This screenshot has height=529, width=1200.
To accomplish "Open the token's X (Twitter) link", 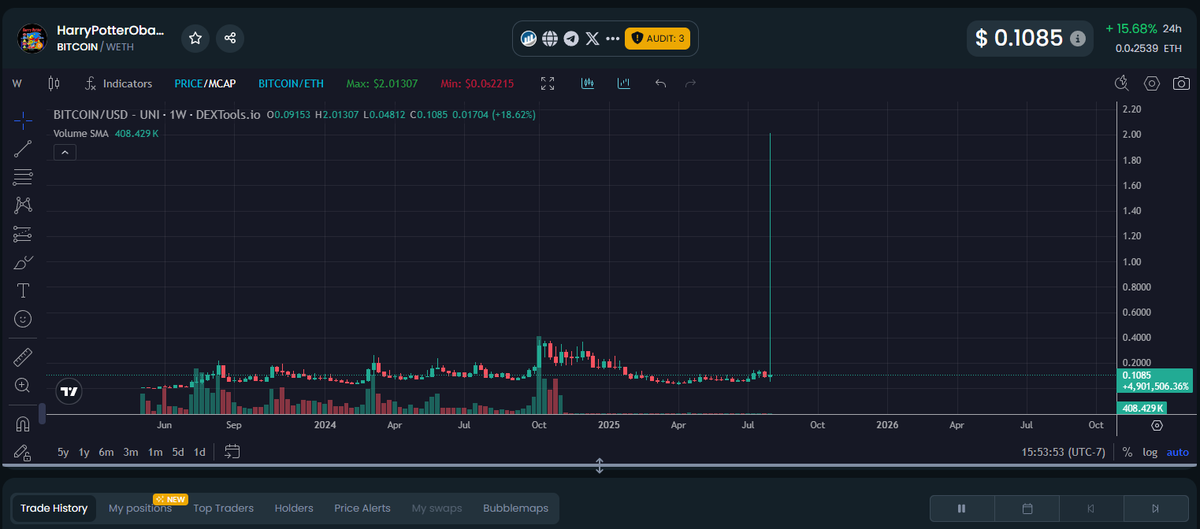I will click(x=593, y=39).
